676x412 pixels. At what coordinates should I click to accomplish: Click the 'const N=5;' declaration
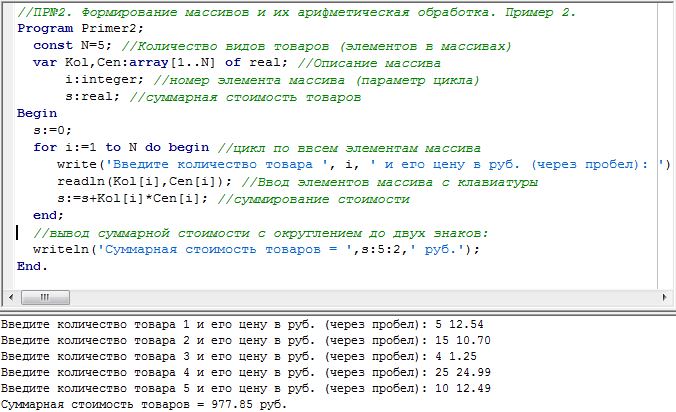67,46
